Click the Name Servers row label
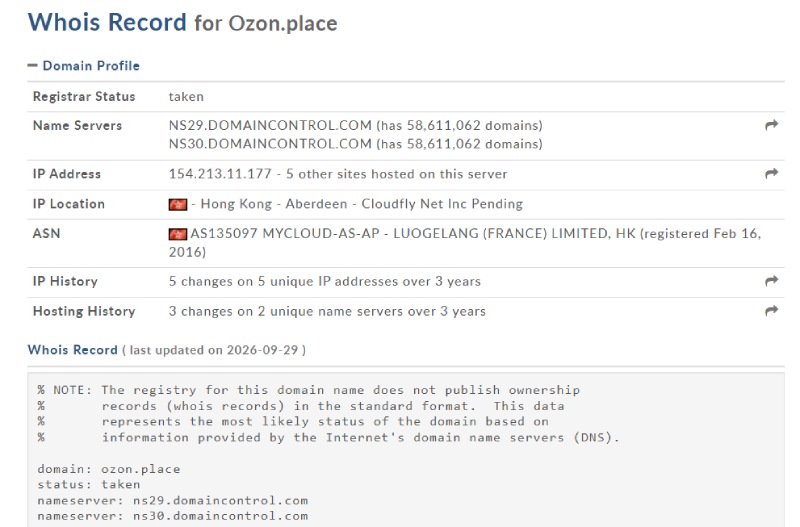Viewport: 800px width, 527px height. 78,126
